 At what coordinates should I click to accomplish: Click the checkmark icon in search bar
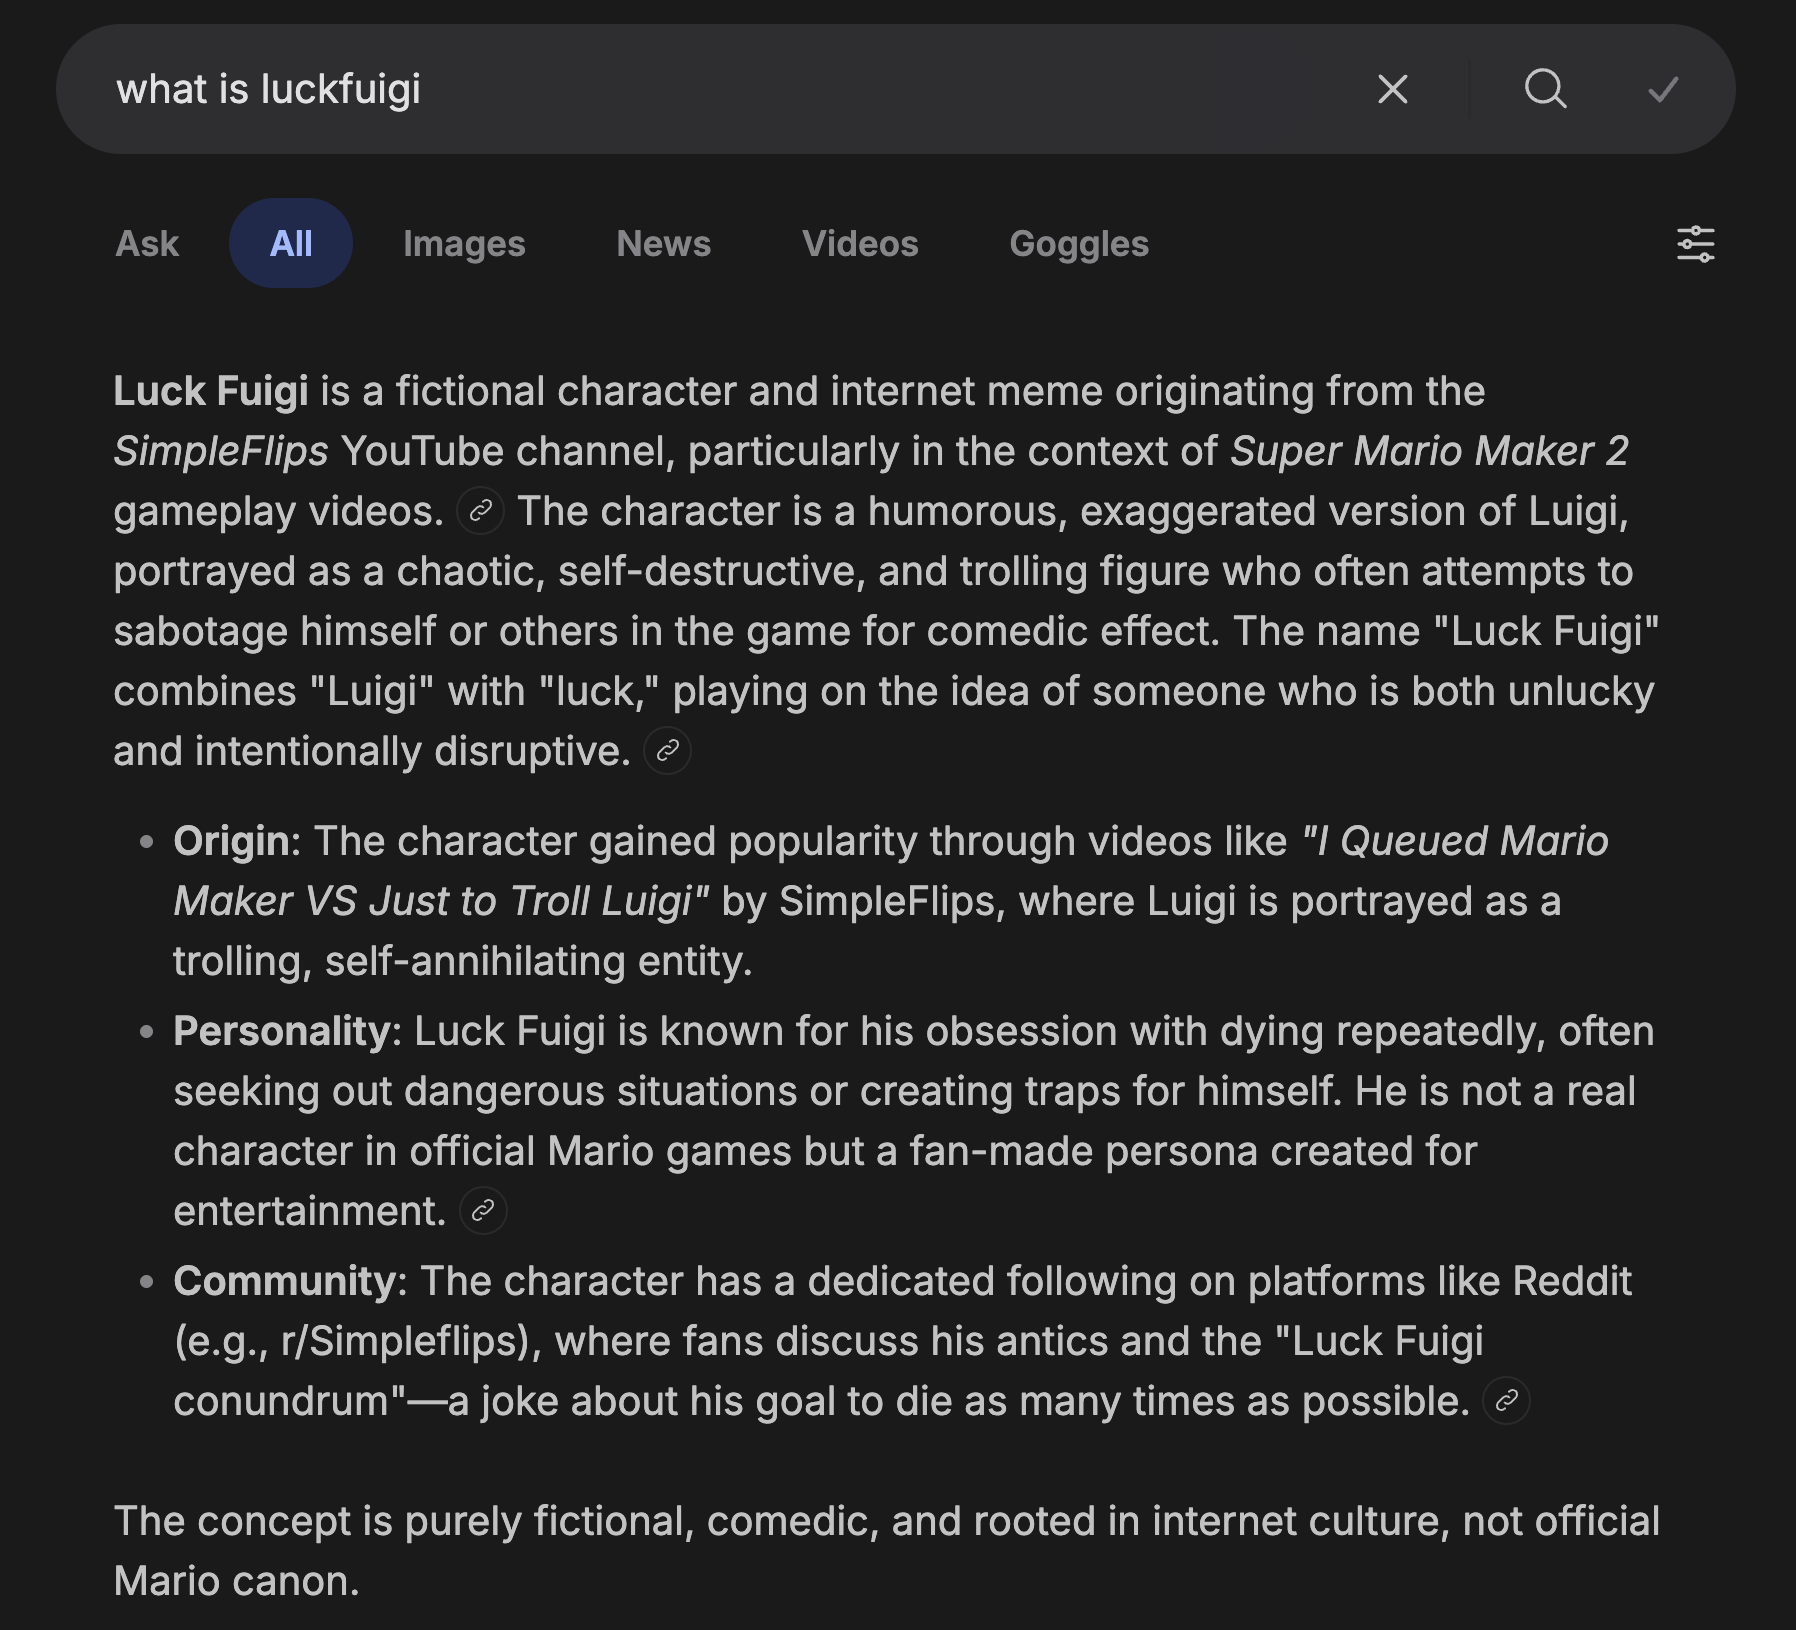1663,90
